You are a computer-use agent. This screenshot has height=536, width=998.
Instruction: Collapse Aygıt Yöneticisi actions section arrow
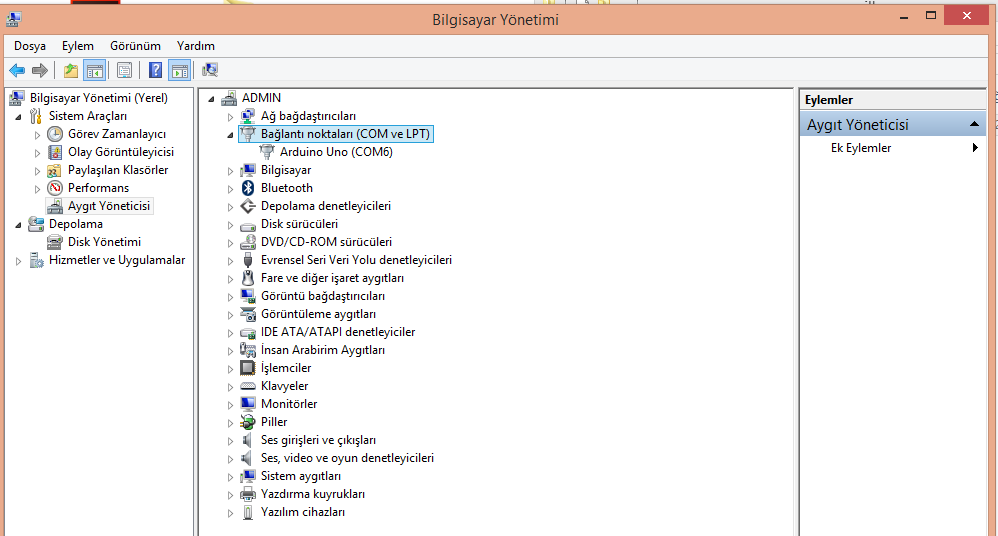click(x=974, y=124)
